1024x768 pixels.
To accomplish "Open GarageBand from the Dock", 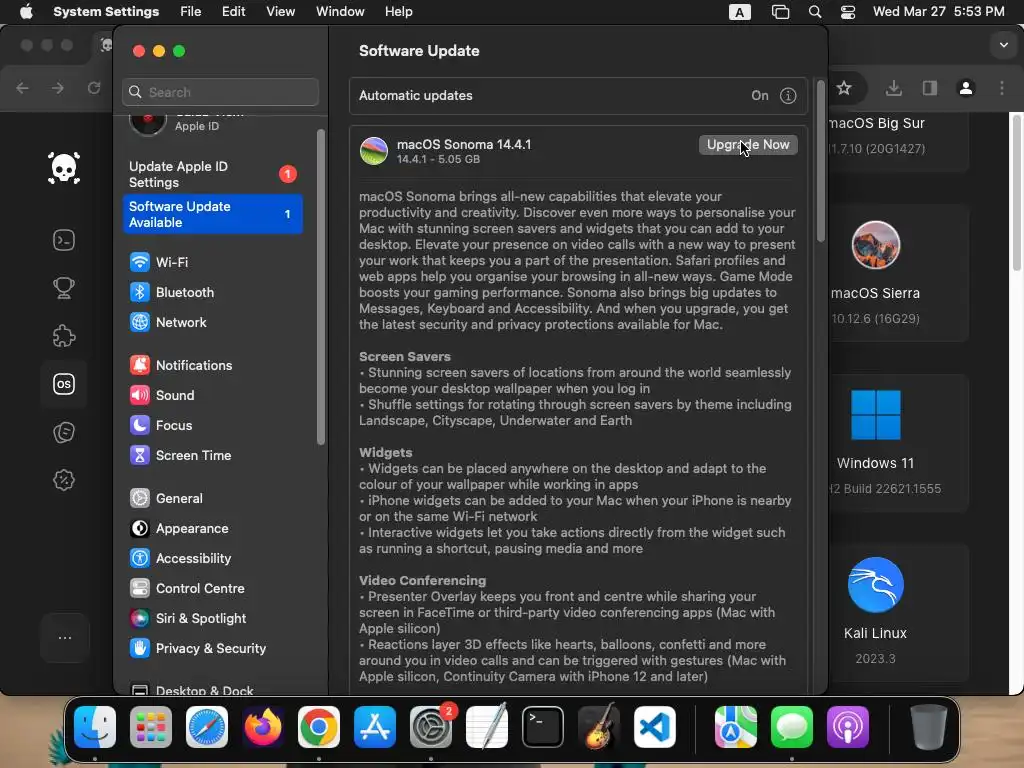I will 599,727.
